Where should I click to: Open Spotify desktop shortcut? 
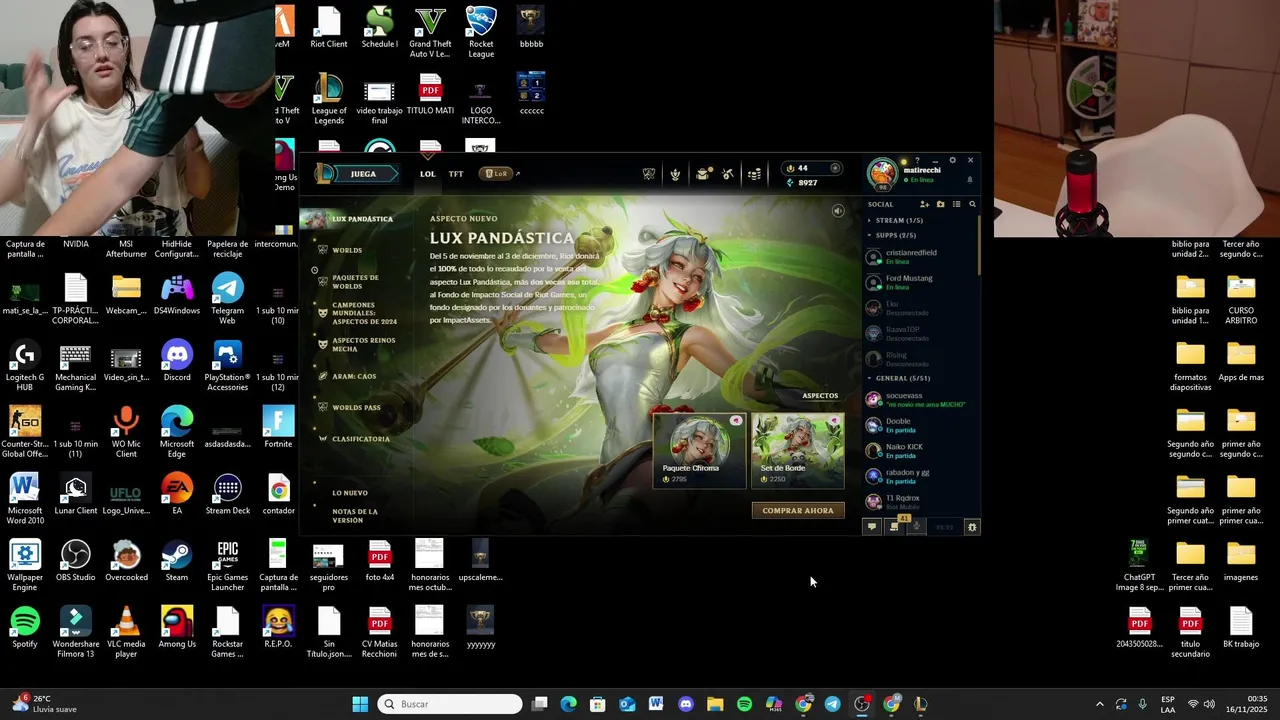pyautogui.click(x=25, y=628)
